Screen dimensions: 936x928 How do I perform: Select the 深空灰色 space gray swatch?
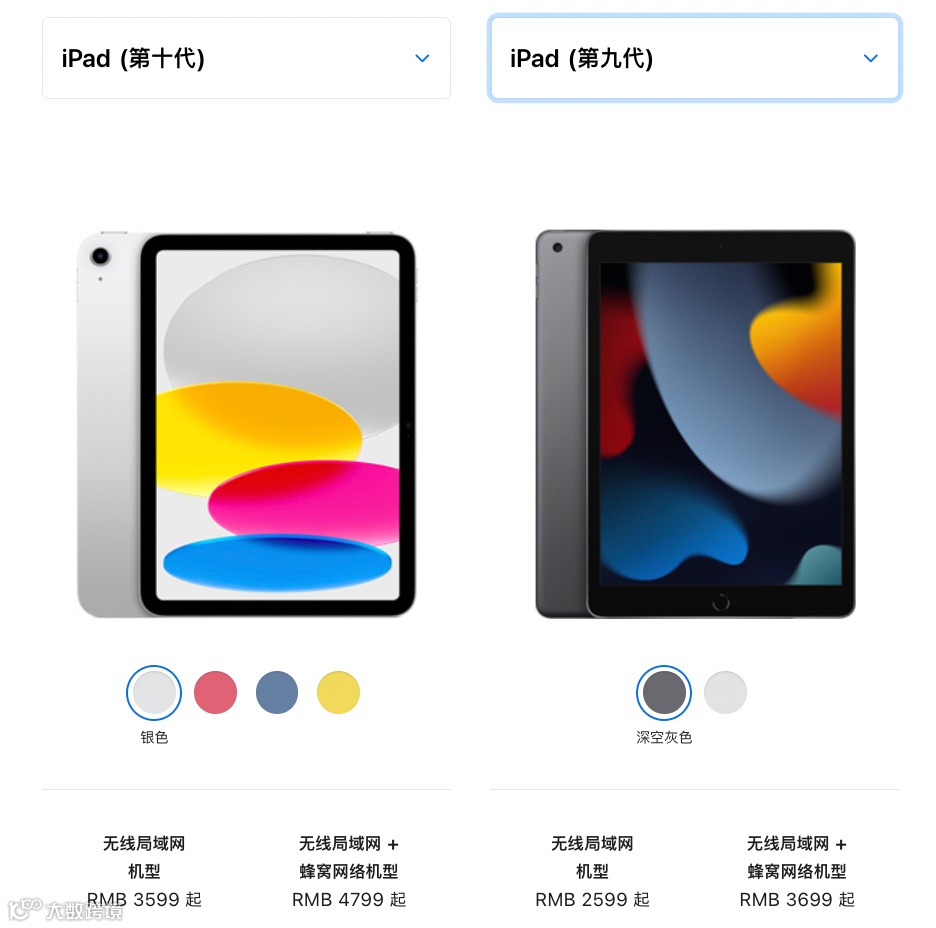coord(664,692)
